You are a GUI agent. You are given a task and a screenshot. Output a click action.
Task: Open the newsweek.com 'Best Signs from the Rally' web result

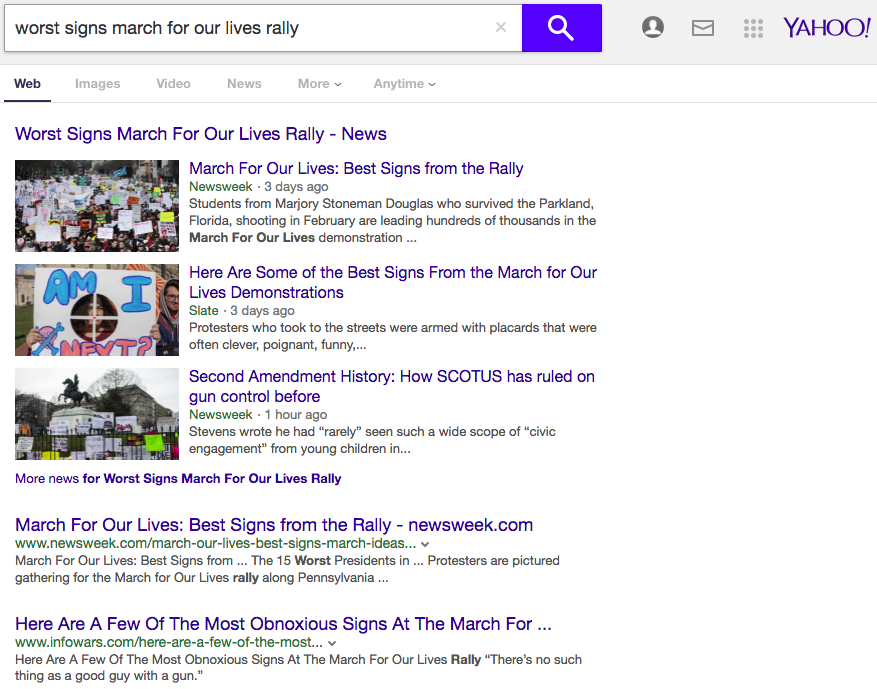(x=274, y=525)
